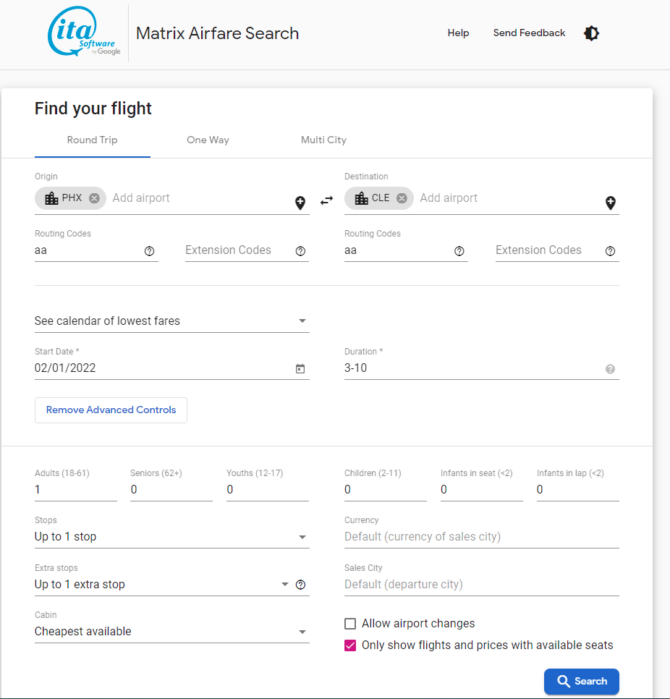Viewport: 670px width, 699px height.
Task: Click the Currency input field
Action: tap(481, 537)
